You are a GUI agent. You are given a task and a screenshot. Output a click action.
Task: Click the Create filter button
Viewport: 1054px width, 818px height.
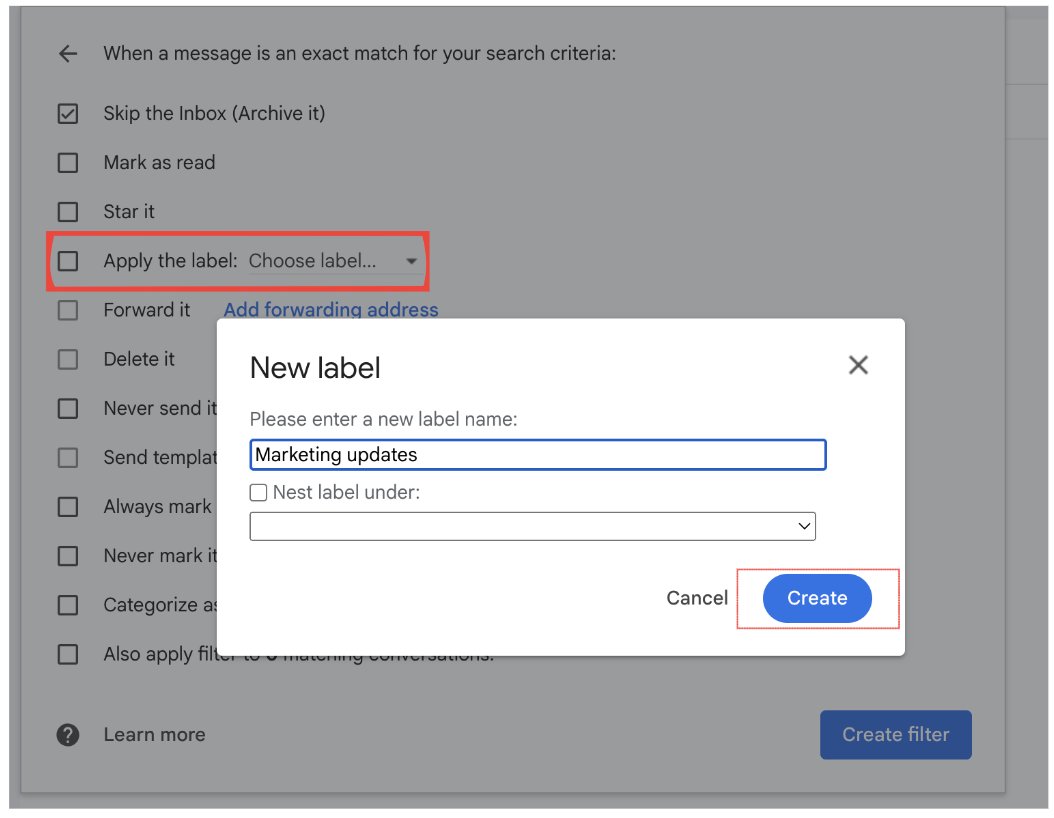(x=895, y=734)
